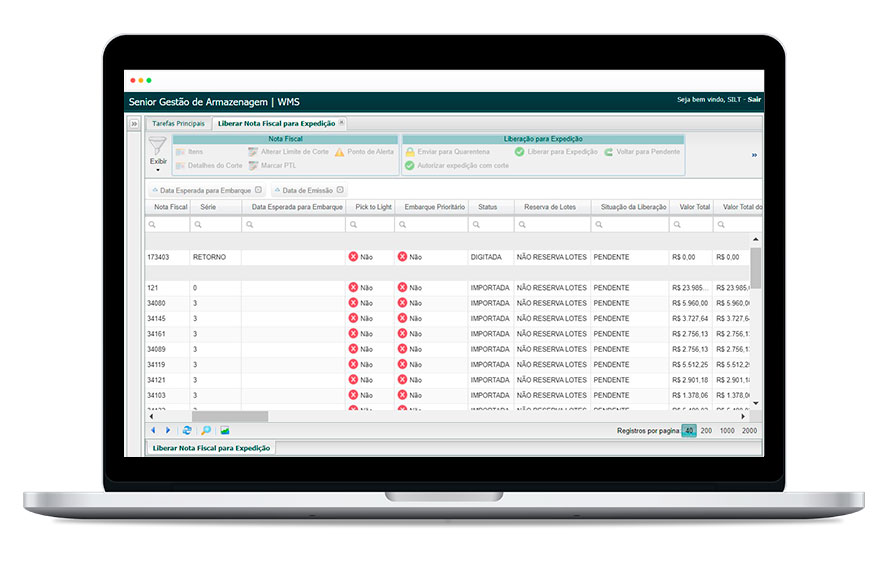Close the Liberar Nota Fiscal tab

click(342, 123)
